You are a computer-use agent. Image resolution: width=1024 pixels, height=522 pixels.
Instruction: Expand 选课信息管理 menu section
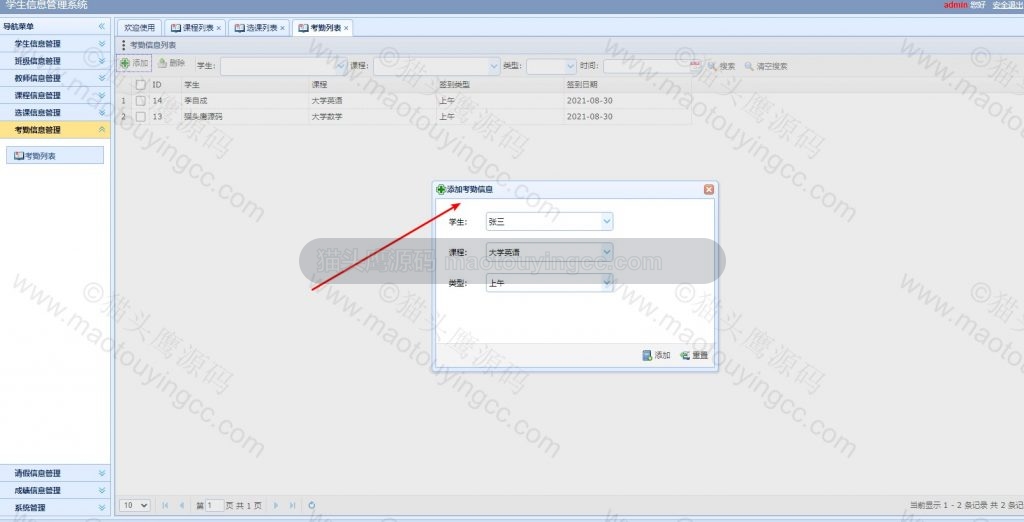click(55, 112)
